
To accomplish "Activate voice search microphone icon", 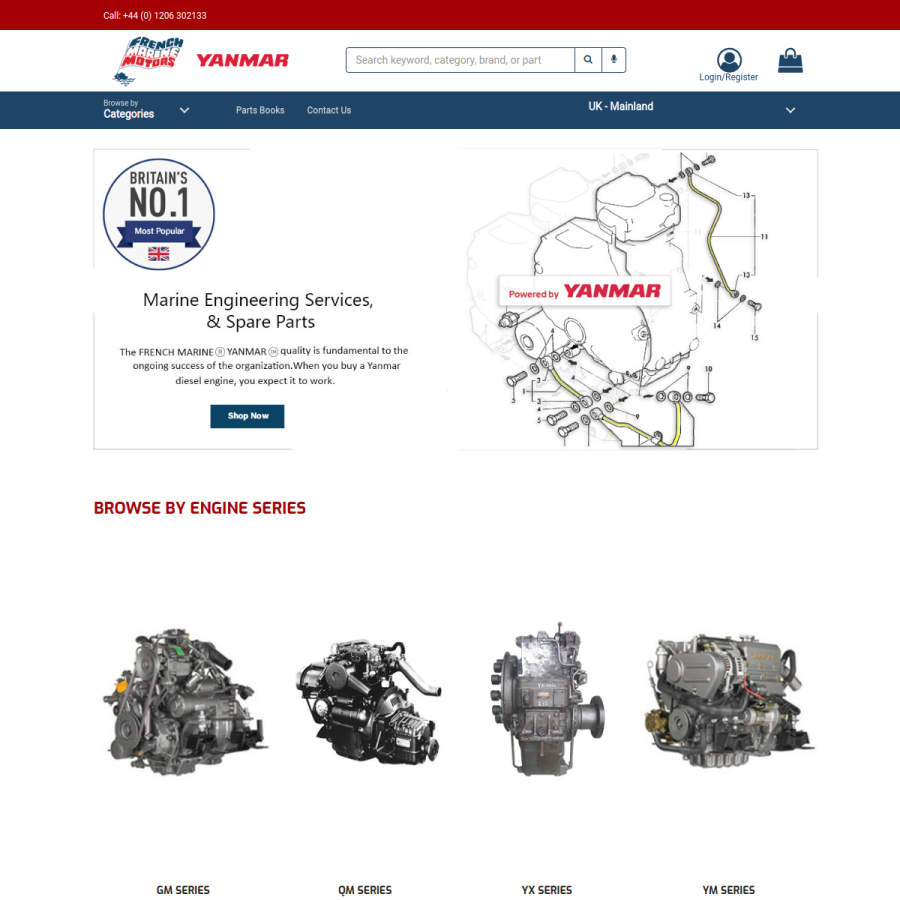I will coord(614,60).
